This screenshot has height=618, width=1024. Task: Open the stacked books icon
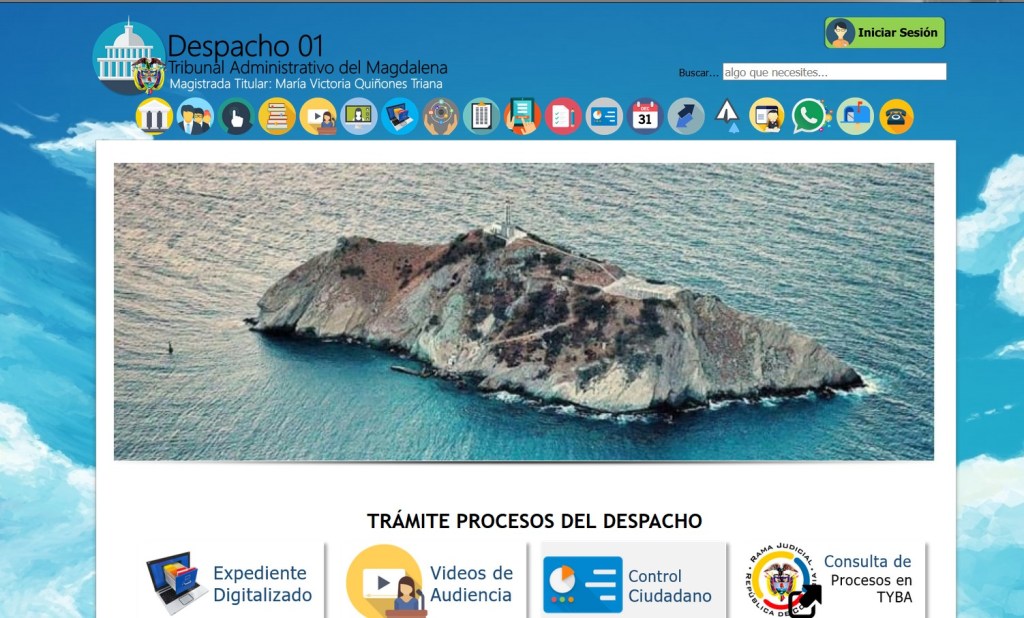point(277,117)
